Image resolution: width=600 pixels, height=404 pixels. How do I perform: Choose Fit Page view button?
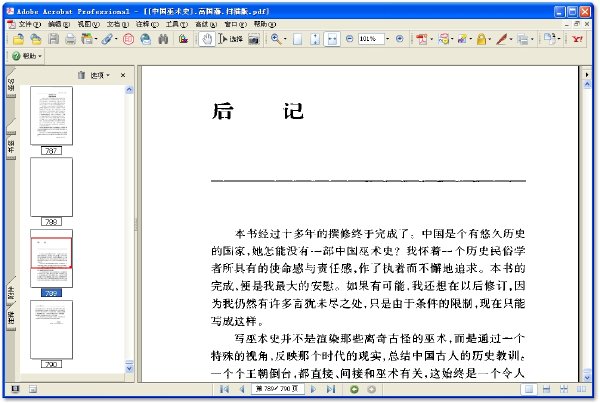[x=315, y=39]
